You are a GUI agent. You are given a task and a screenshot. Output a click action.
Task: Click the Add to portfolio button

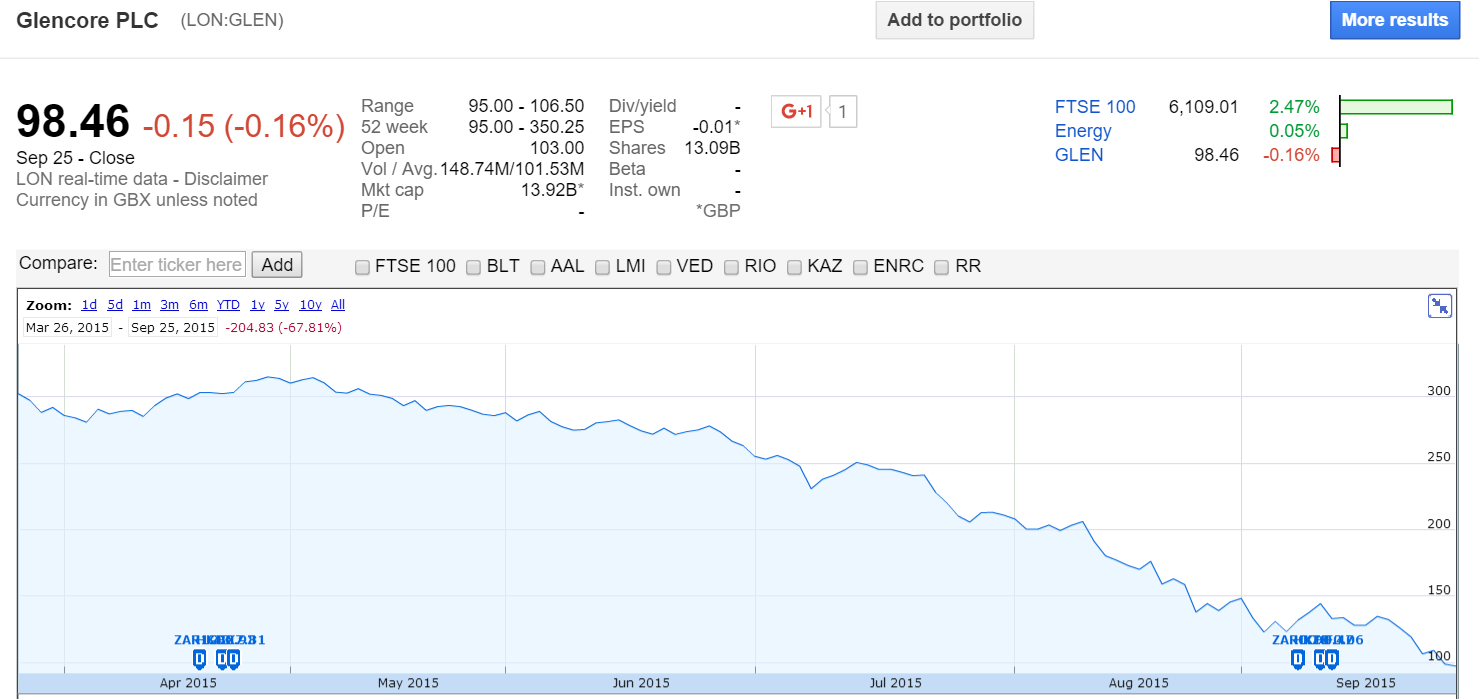(x=954, y=20)
